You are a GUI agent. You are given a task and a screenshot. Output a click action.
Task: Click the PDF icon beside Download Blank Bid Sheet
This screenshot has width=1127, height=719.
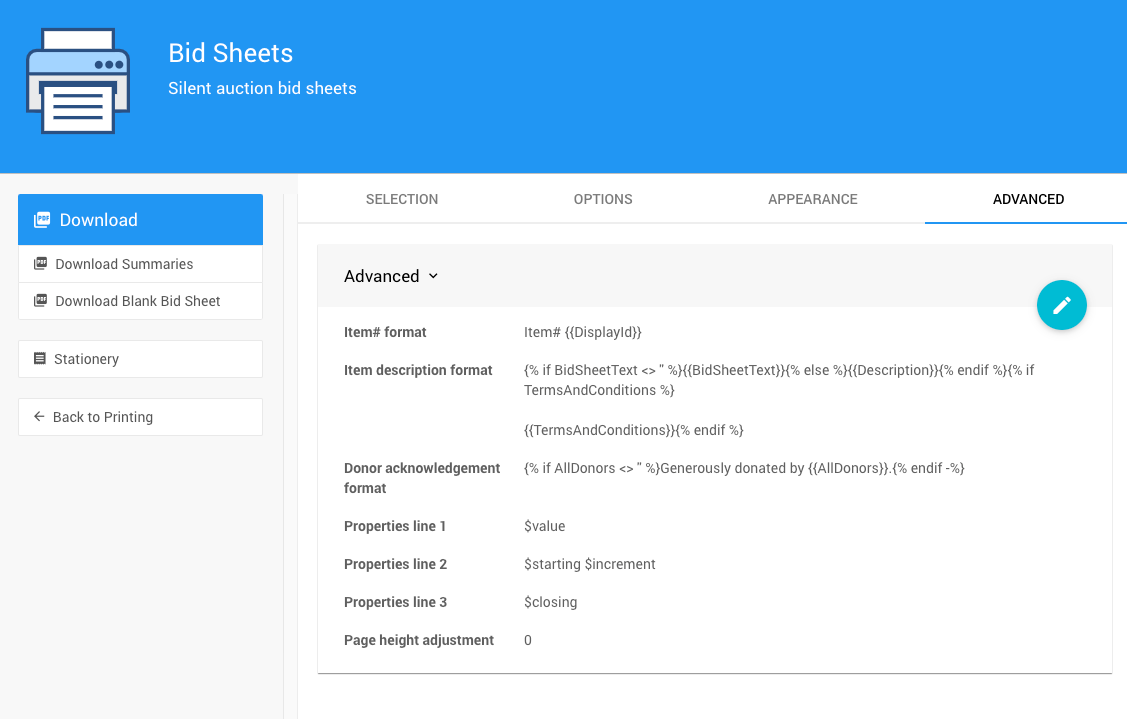pos(40,301)
